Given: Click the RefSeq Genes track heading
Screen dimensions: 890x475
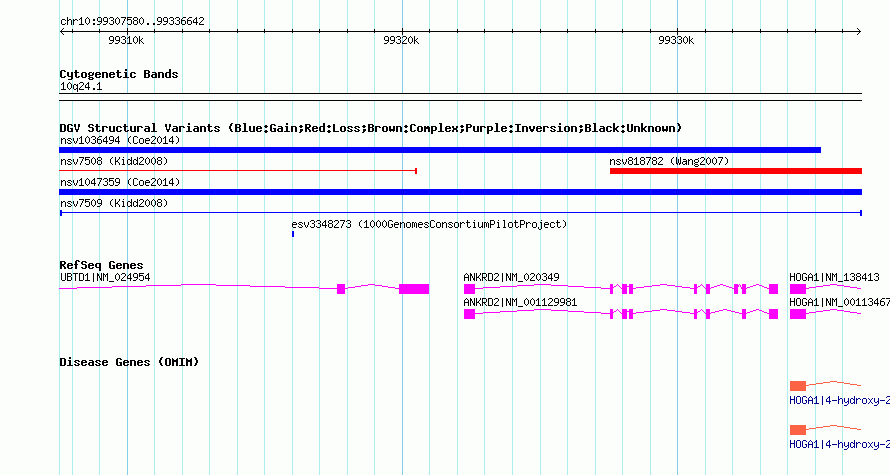Looking at the screenshot, I should click(x=101, y=265).
